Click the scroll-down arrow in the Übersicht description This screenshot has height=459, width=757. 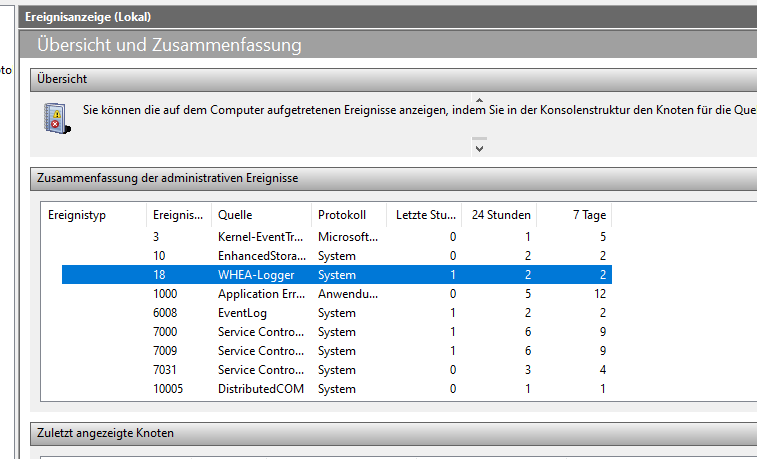[479, 148]
